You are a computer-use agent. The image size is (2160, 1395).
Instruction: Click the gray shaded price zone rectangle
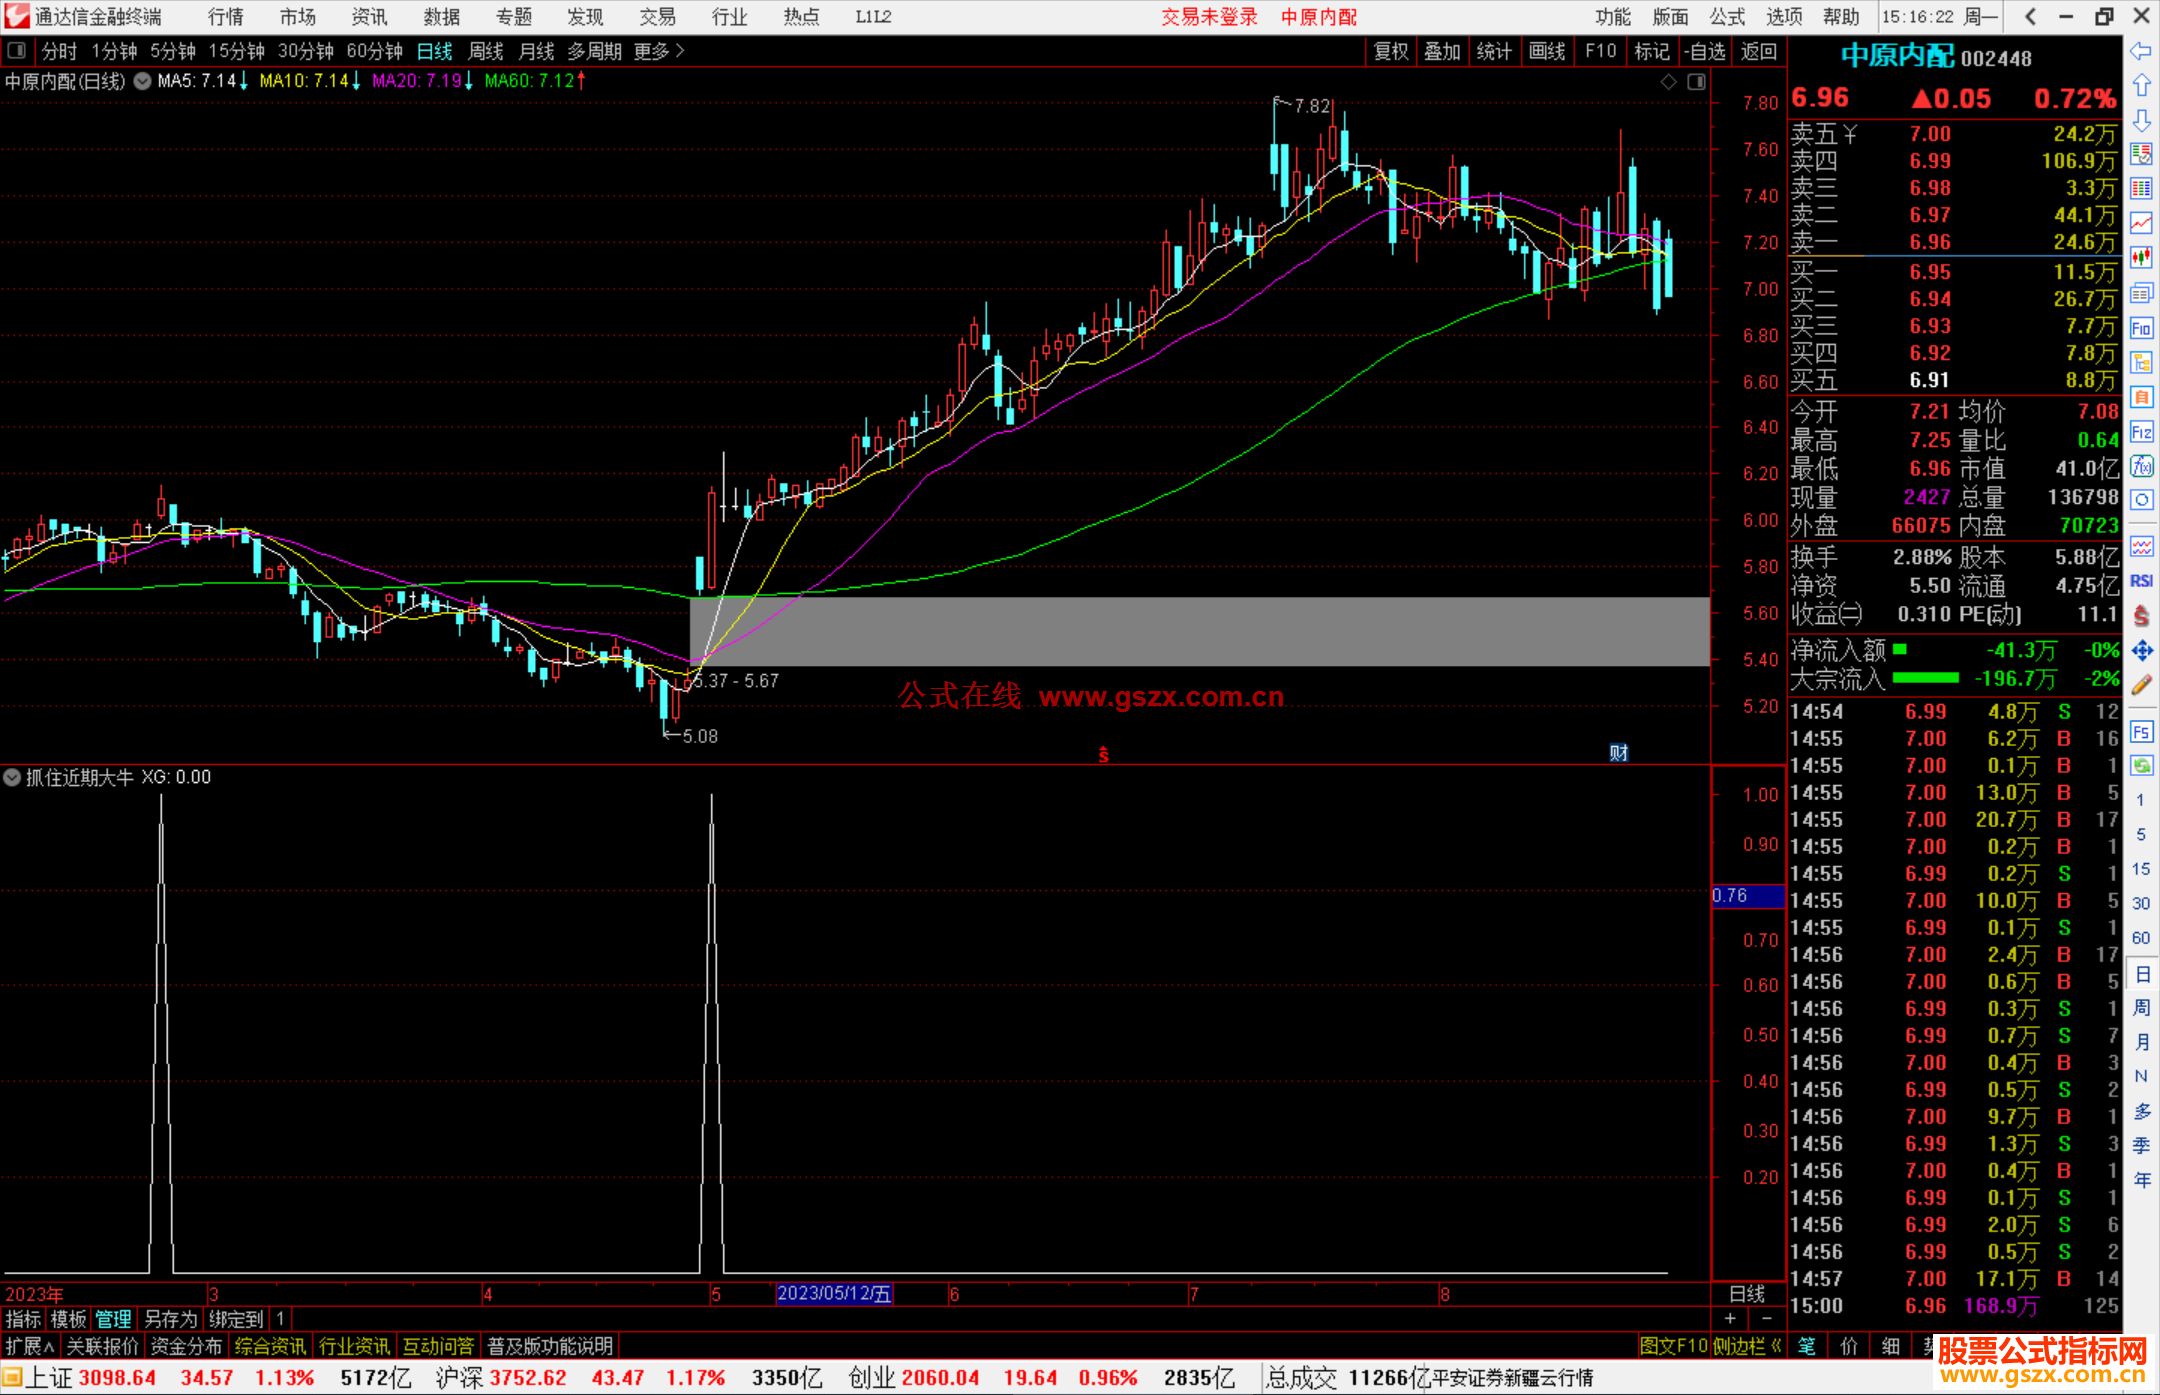1200,632
